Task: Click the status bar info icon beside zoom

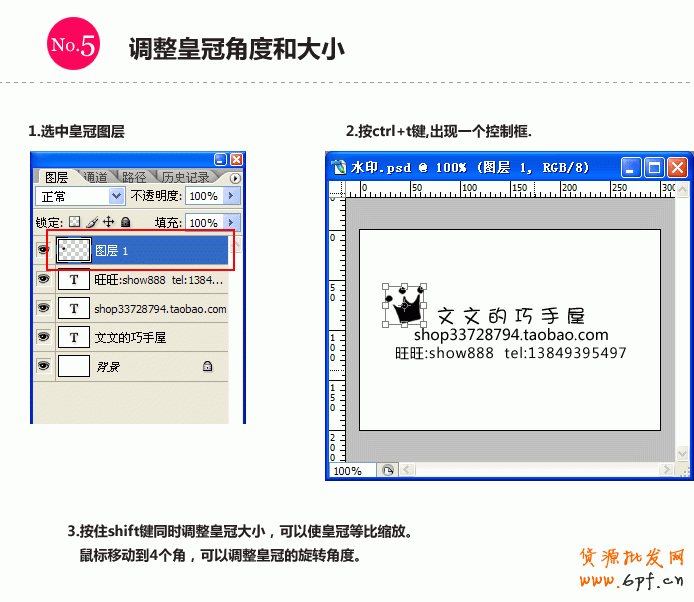Action: 387,470
